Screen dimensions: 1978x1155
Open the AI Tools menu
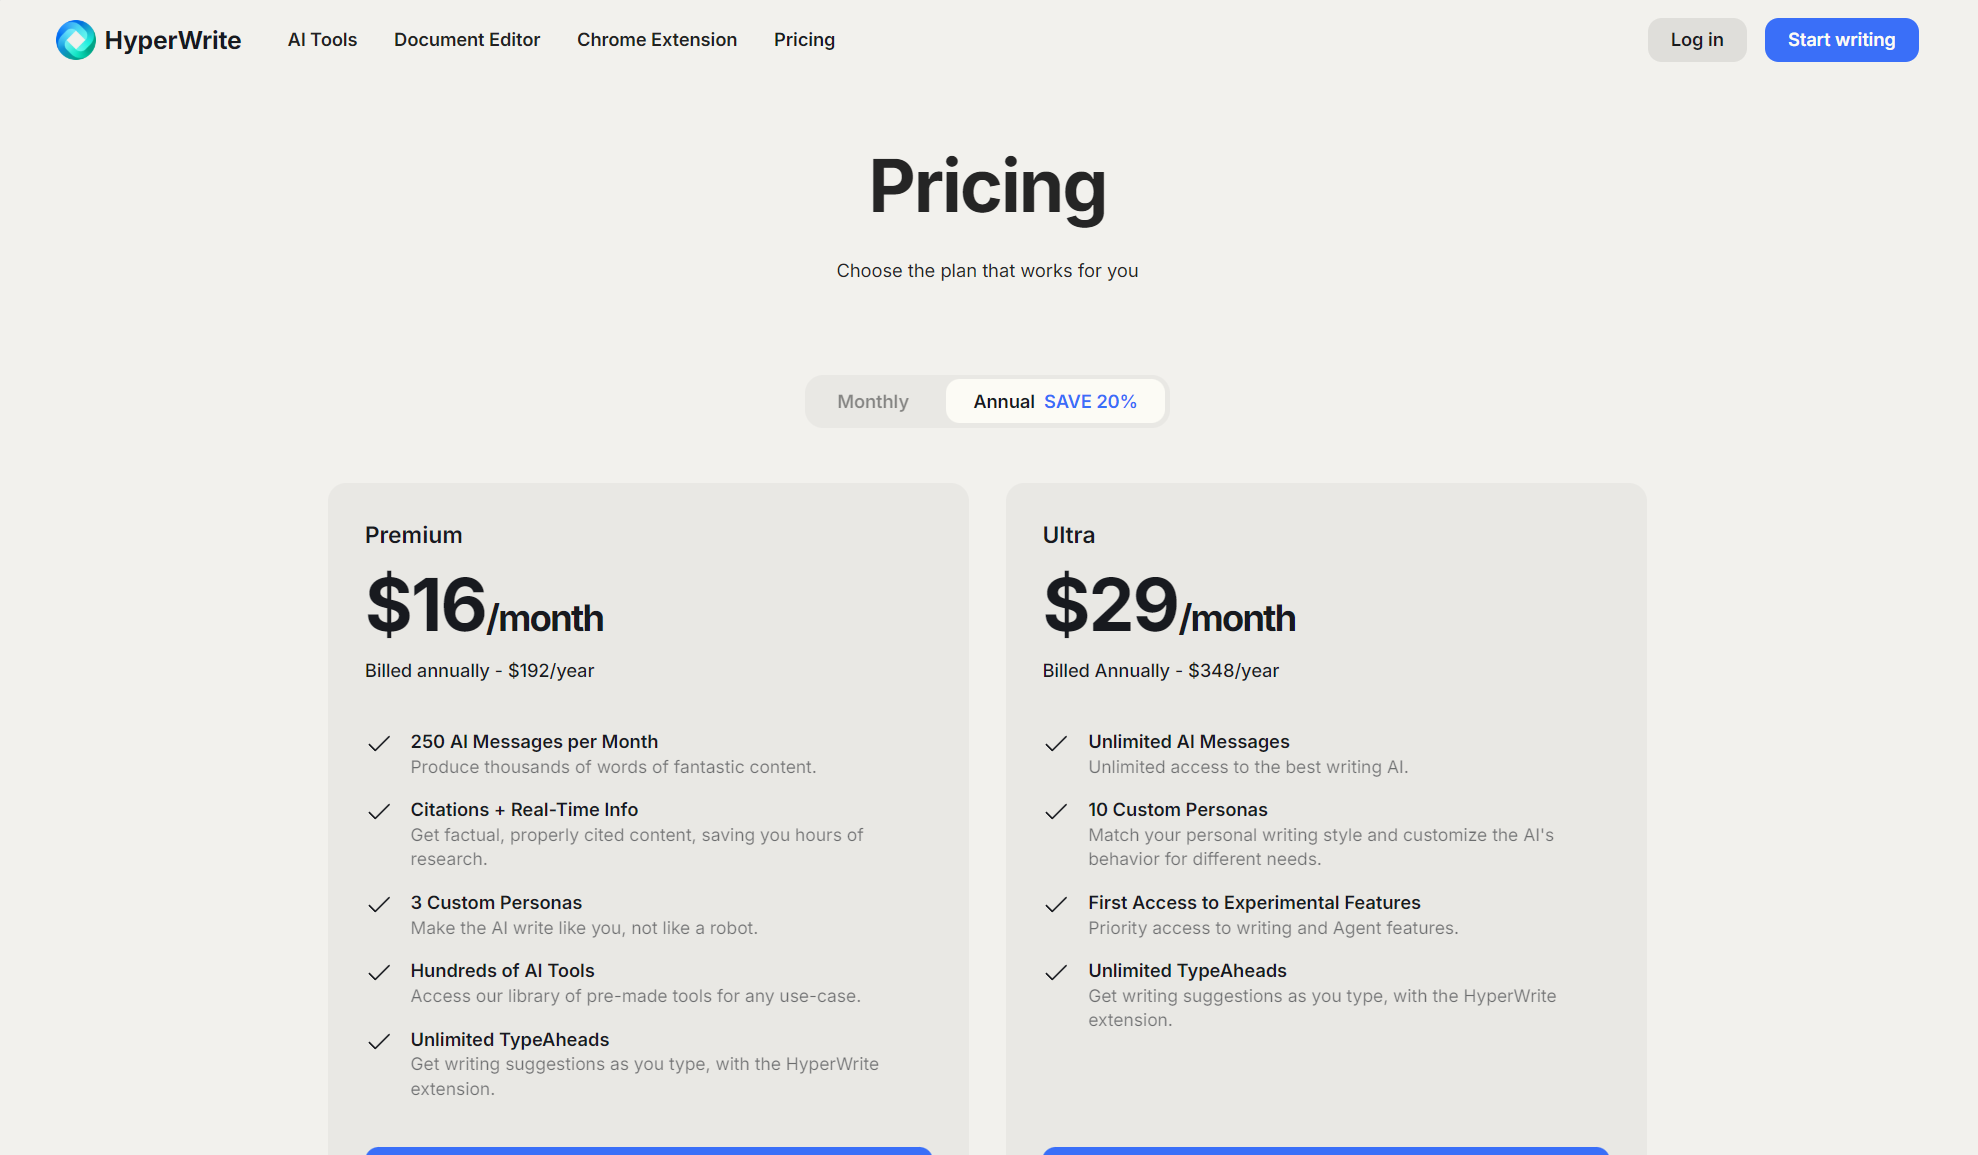[x=322, y=40]
